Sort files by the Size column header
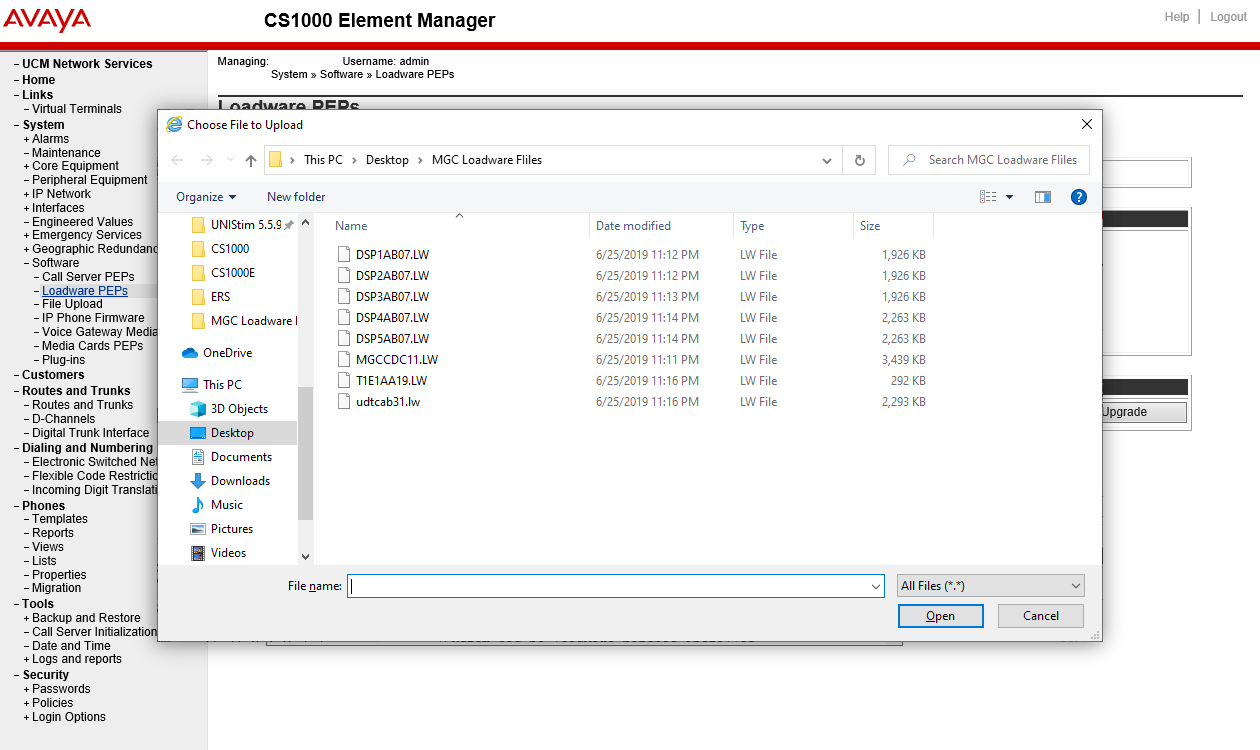Viewport: 1260px width, 750px height. pos(870,226)
